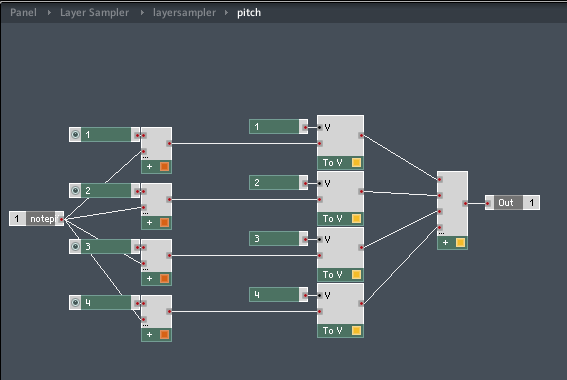Click number 1 on notepitch input port

[x=17, y=219]
